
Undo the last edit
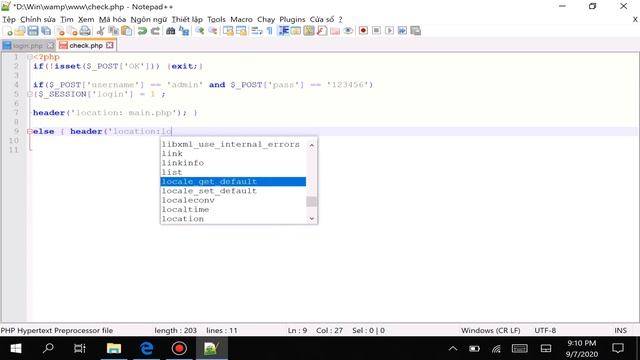point(142,31)
